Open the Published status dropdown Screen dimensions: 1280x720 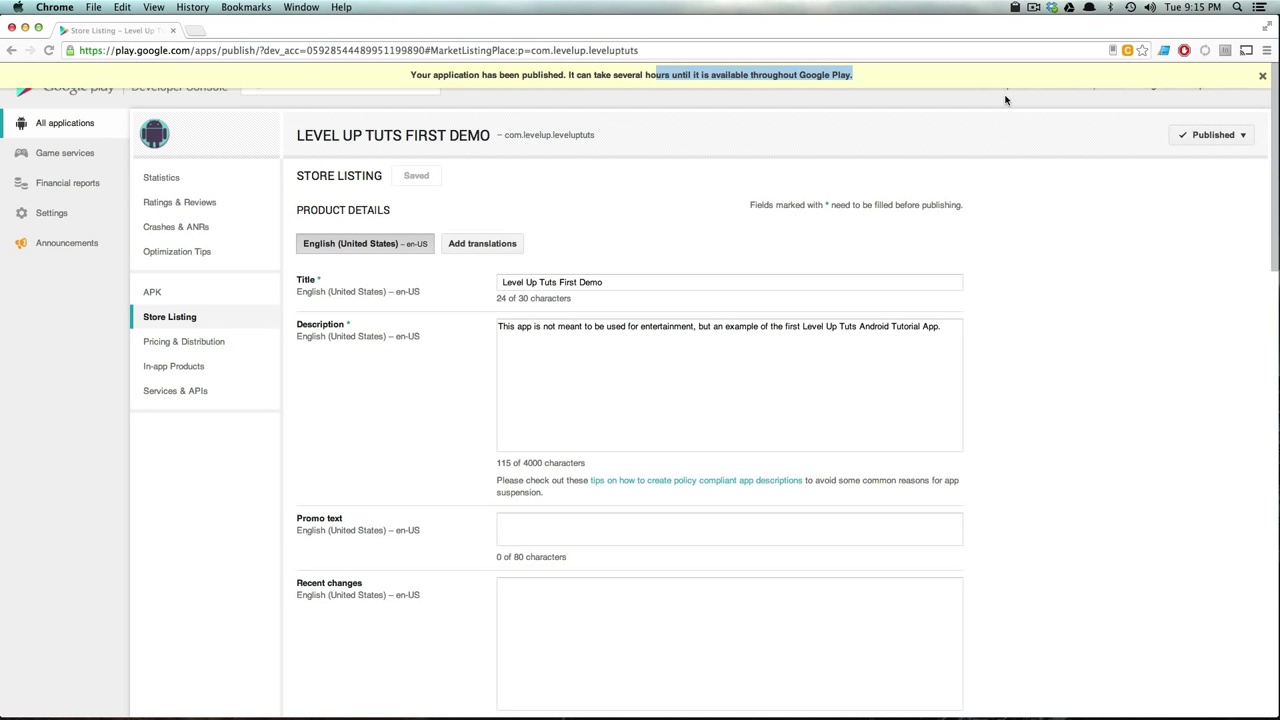tap(1213, 135)
